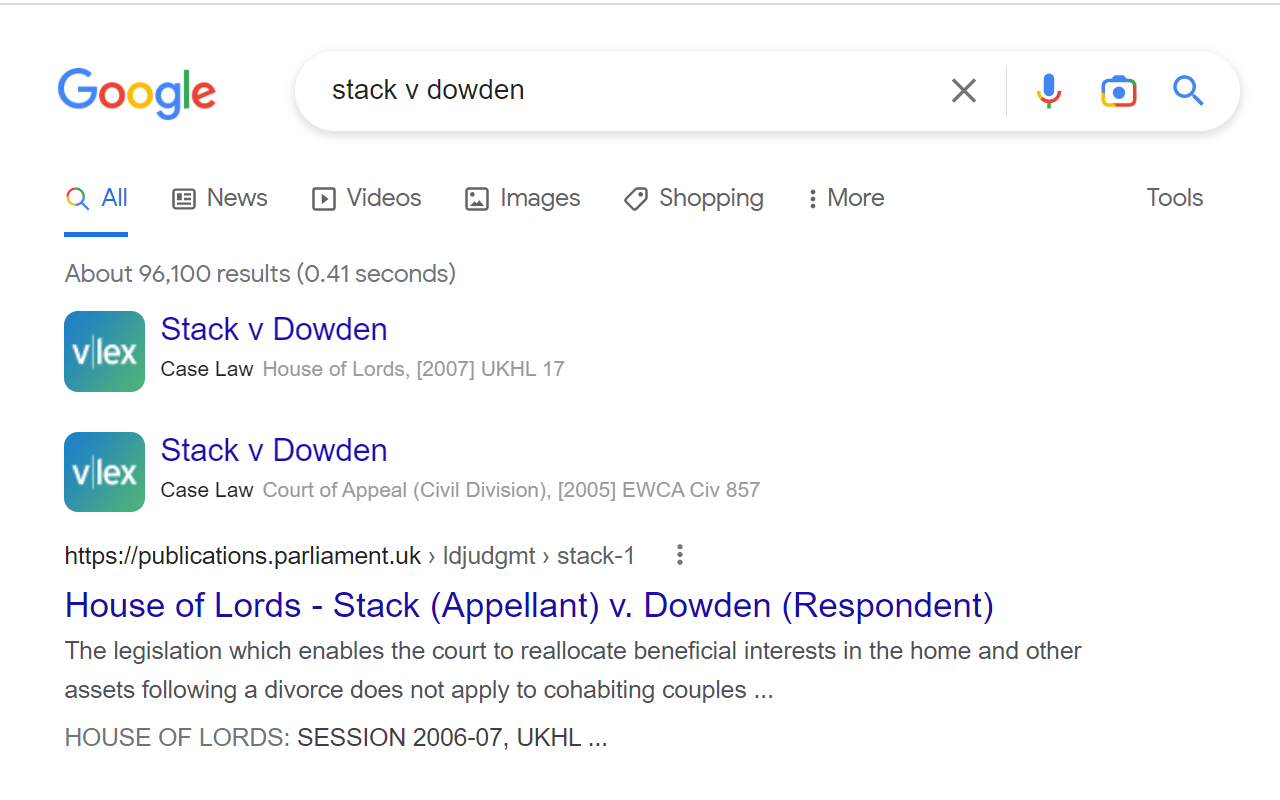Open House of Lords Stack (Appellant) link

529,605
